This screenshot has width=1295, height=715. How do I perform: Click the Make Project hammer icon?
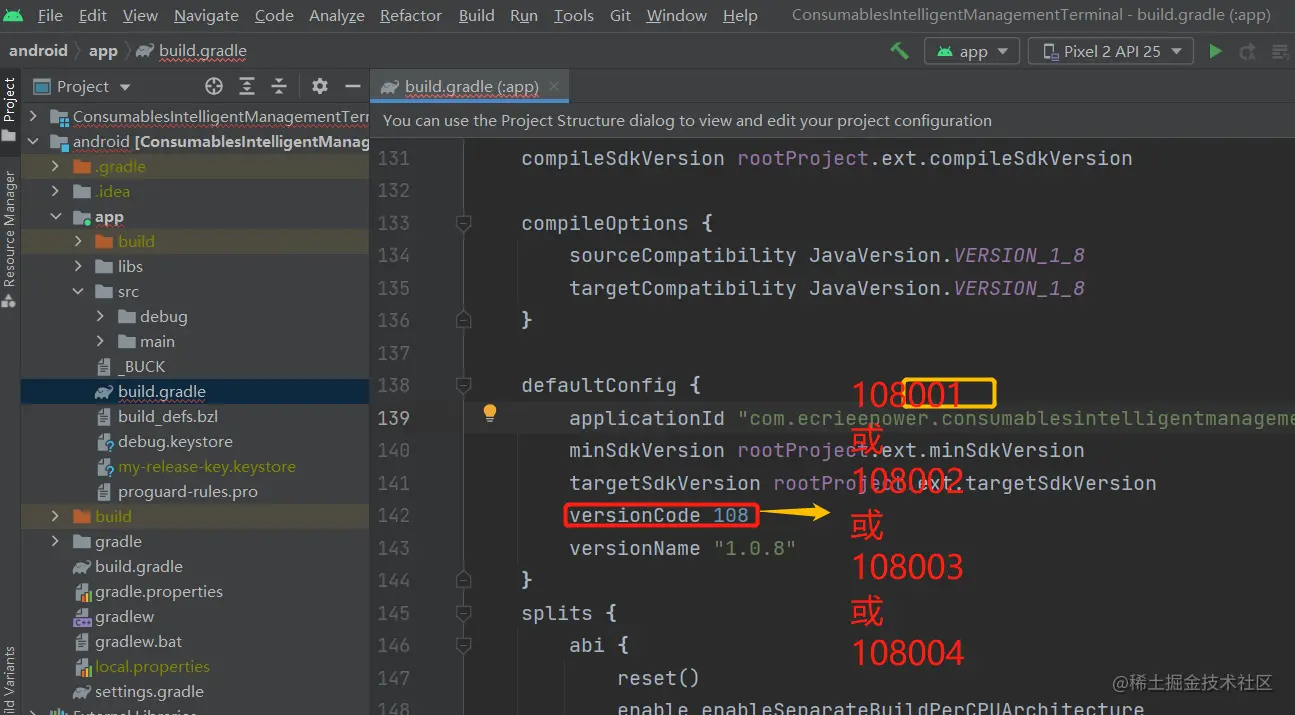click(x=899, y=51)
